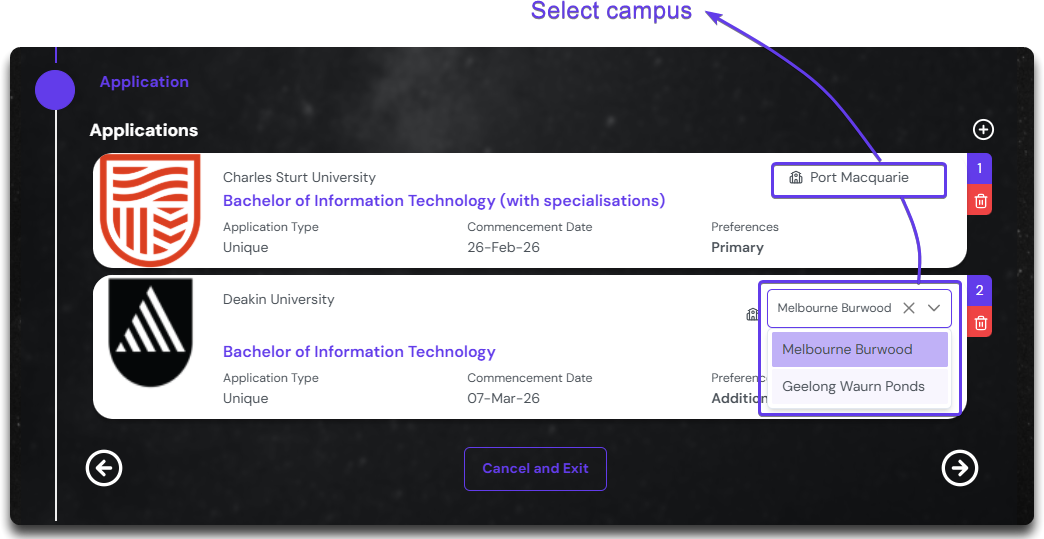This screenshot has width=1044, height=539.
Task: Click the campus building icon beside Port Macquarie
Action: click(796, 178)
